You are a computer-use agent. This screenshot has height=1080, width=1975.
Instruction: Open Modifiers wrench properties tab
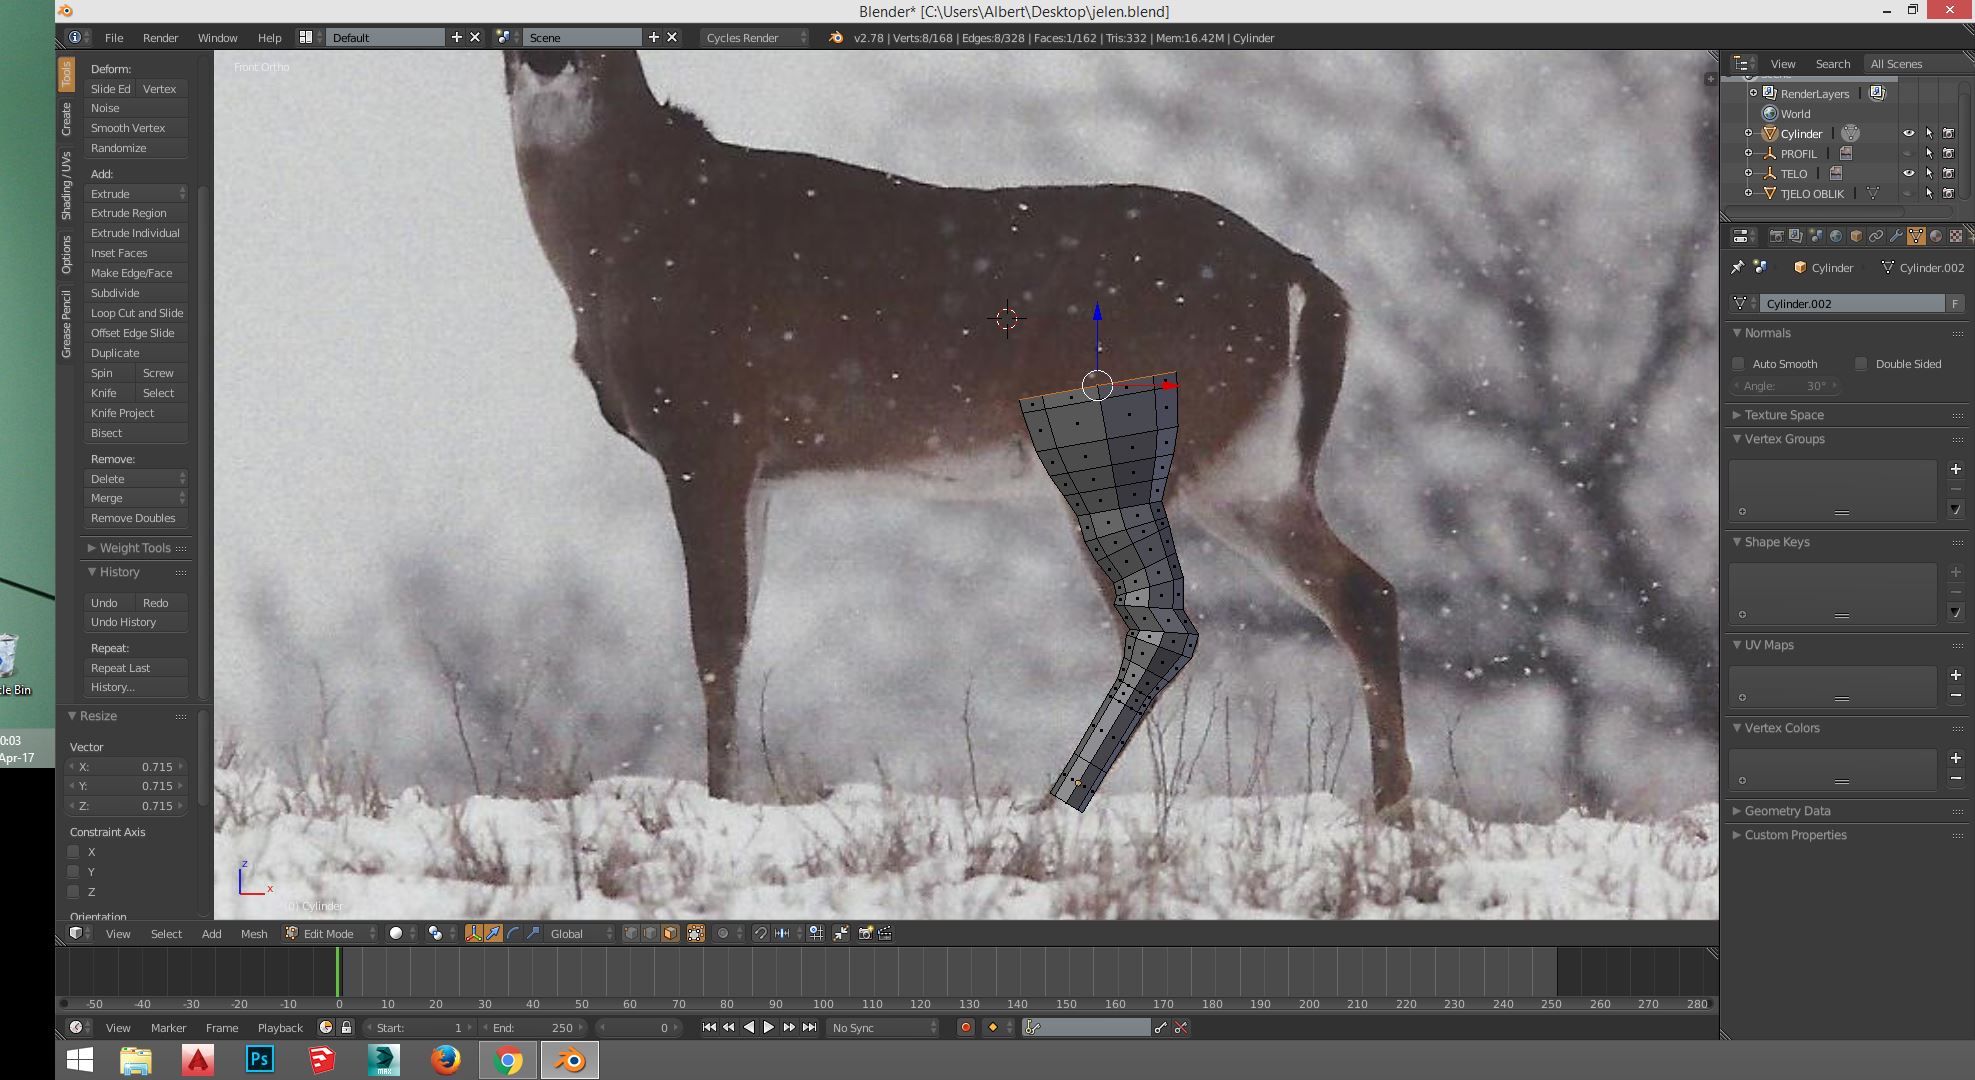1896,236
